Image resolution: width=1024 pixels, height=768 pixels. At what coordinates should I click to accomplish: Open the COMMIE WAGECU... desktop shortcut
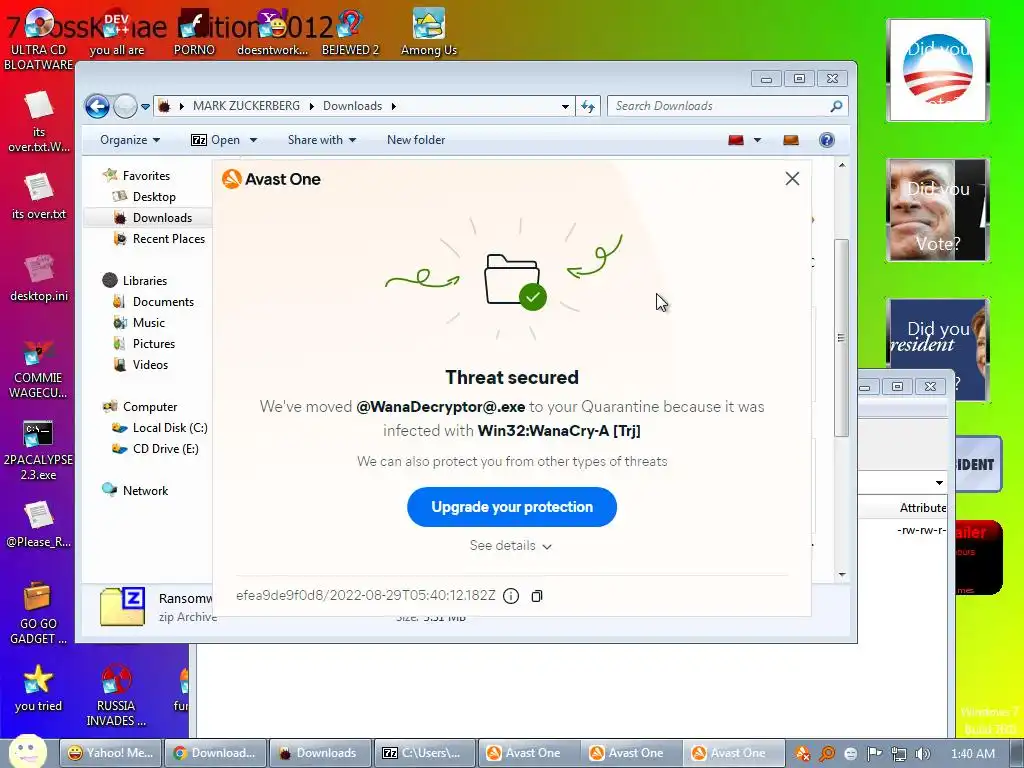pyautogui.click(x=39, y=369)
